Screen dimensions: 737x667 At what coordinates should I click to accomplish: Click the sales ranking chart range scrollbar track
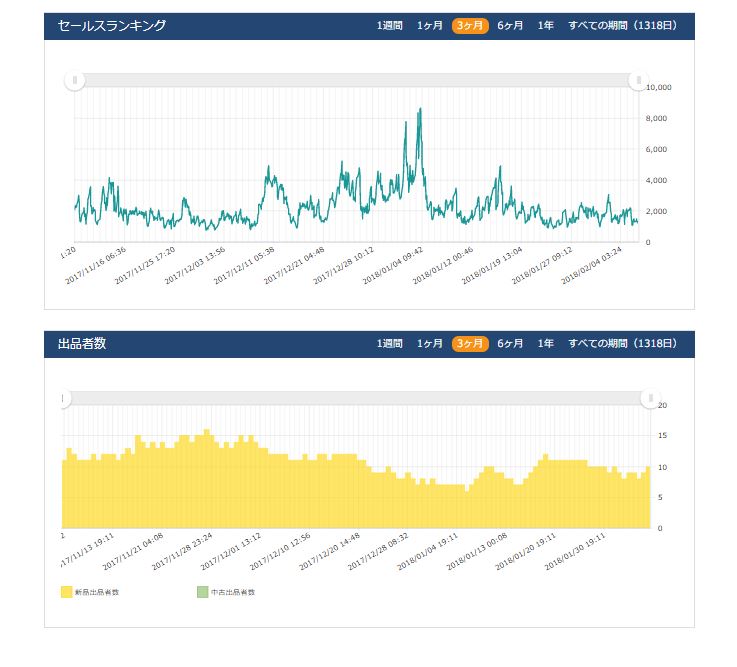(x=356, y=80)
